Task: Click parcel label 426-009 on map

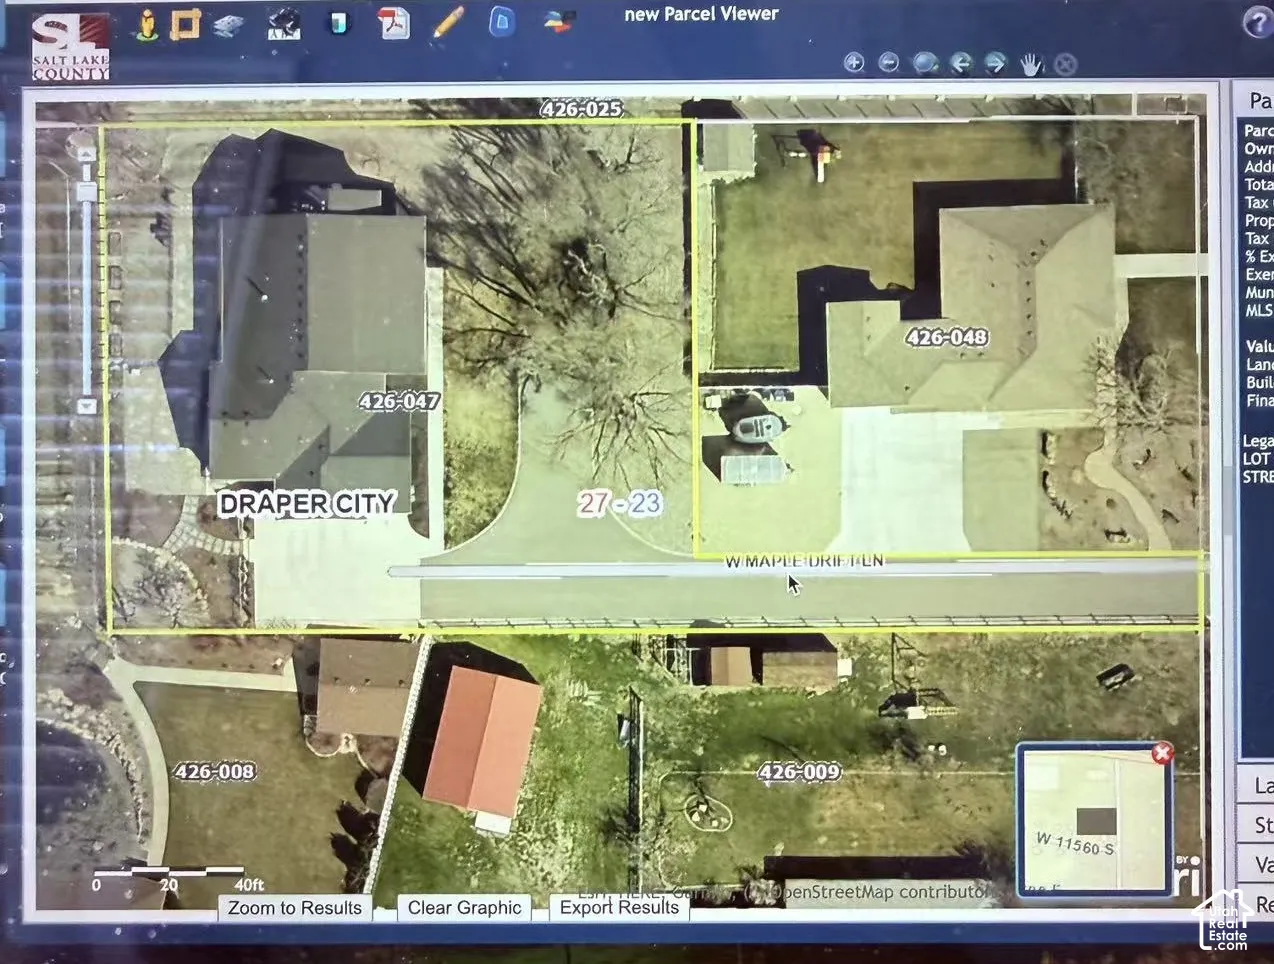Action: point(799,771)
